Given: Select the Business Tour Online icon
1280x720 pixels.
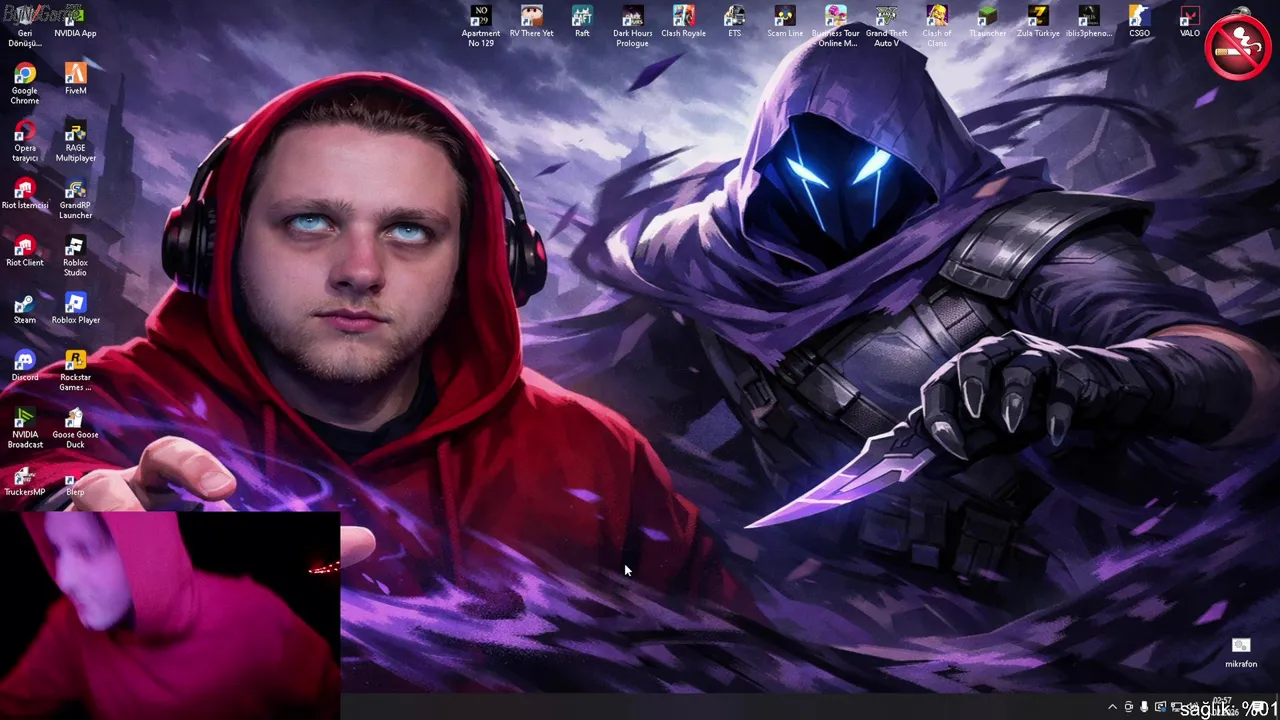Looking at the screenshot, I should [x=836, y=26].
